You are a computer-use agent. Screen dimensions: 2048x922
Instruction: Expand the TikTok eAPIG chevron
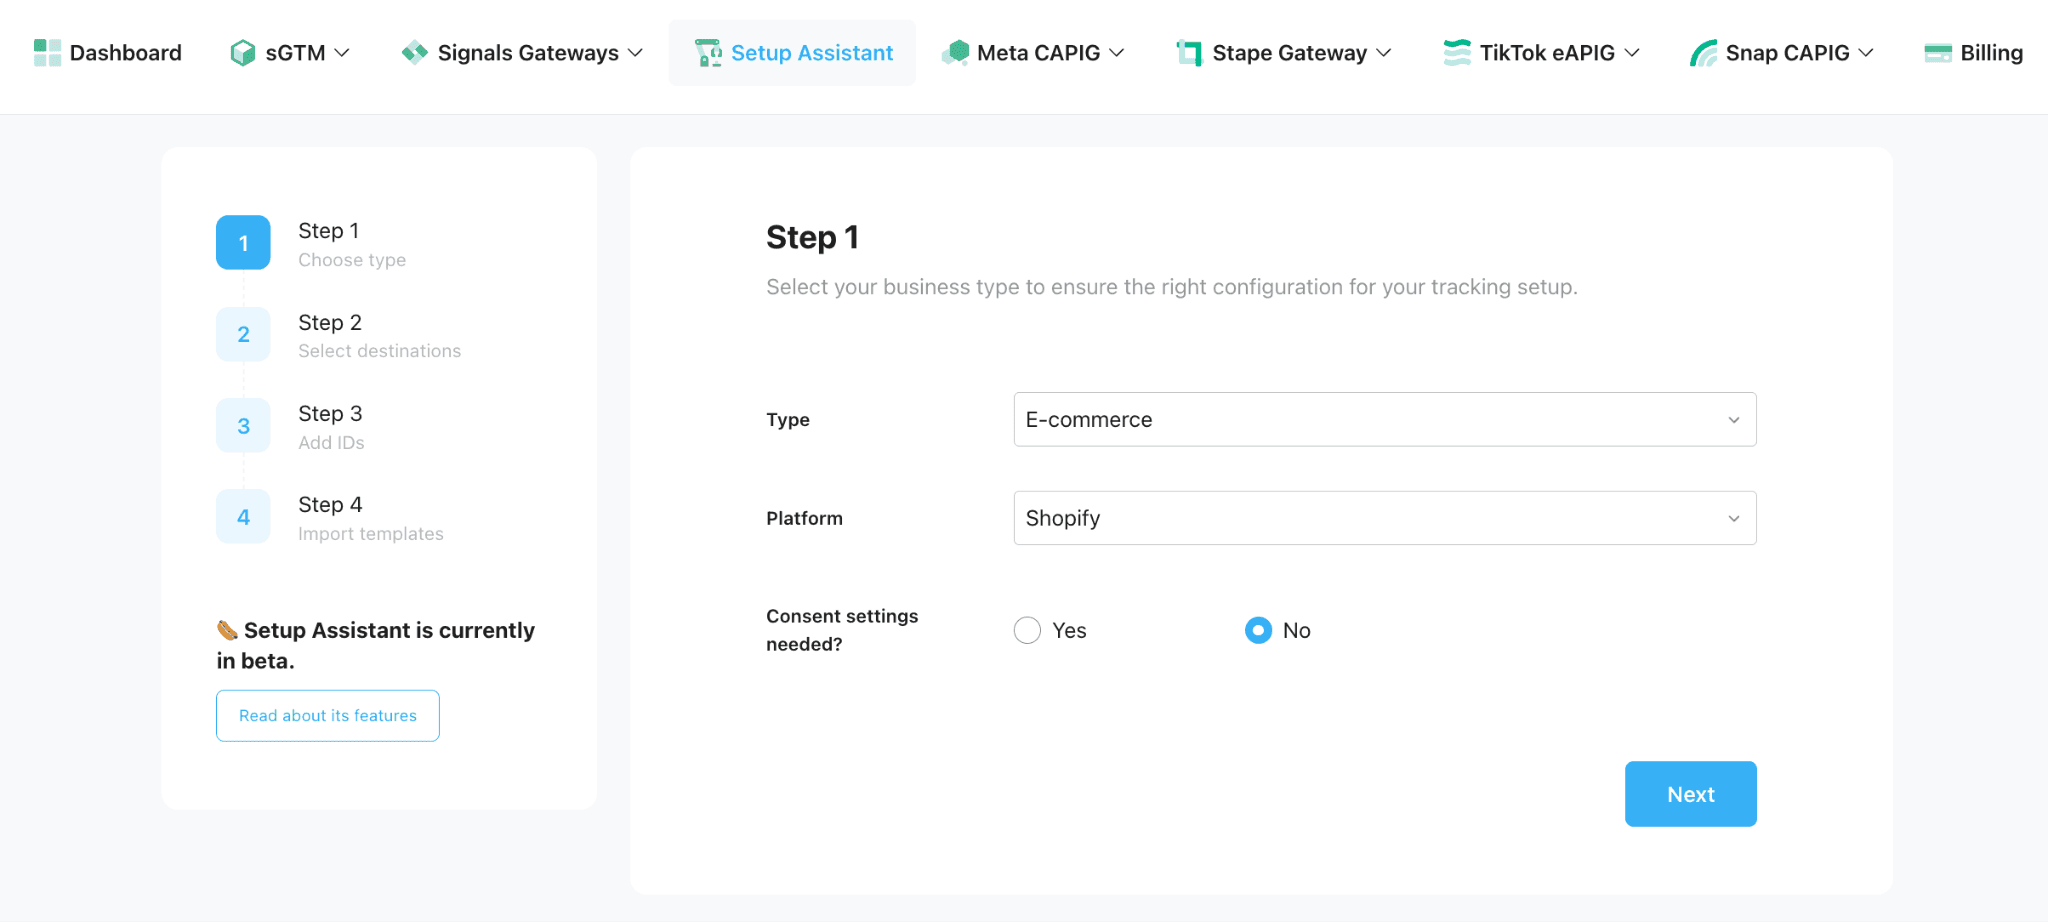click(x=1632, y=53)
